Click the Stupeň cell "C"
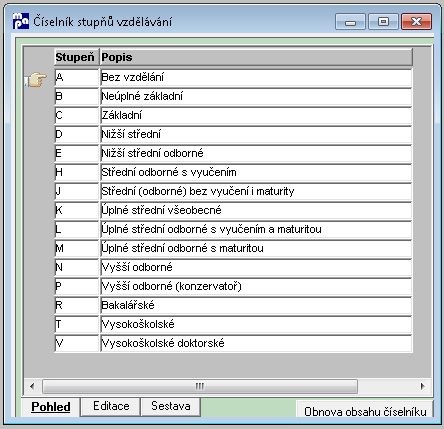Image resolution: width=444 pixels, height=429 pixels. point(76,116)
